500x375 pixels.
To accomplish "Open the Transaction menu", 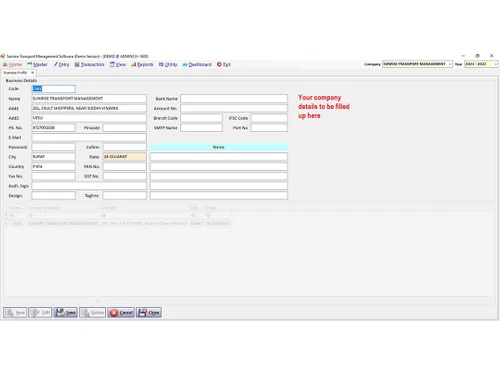I will click(89, 64).
